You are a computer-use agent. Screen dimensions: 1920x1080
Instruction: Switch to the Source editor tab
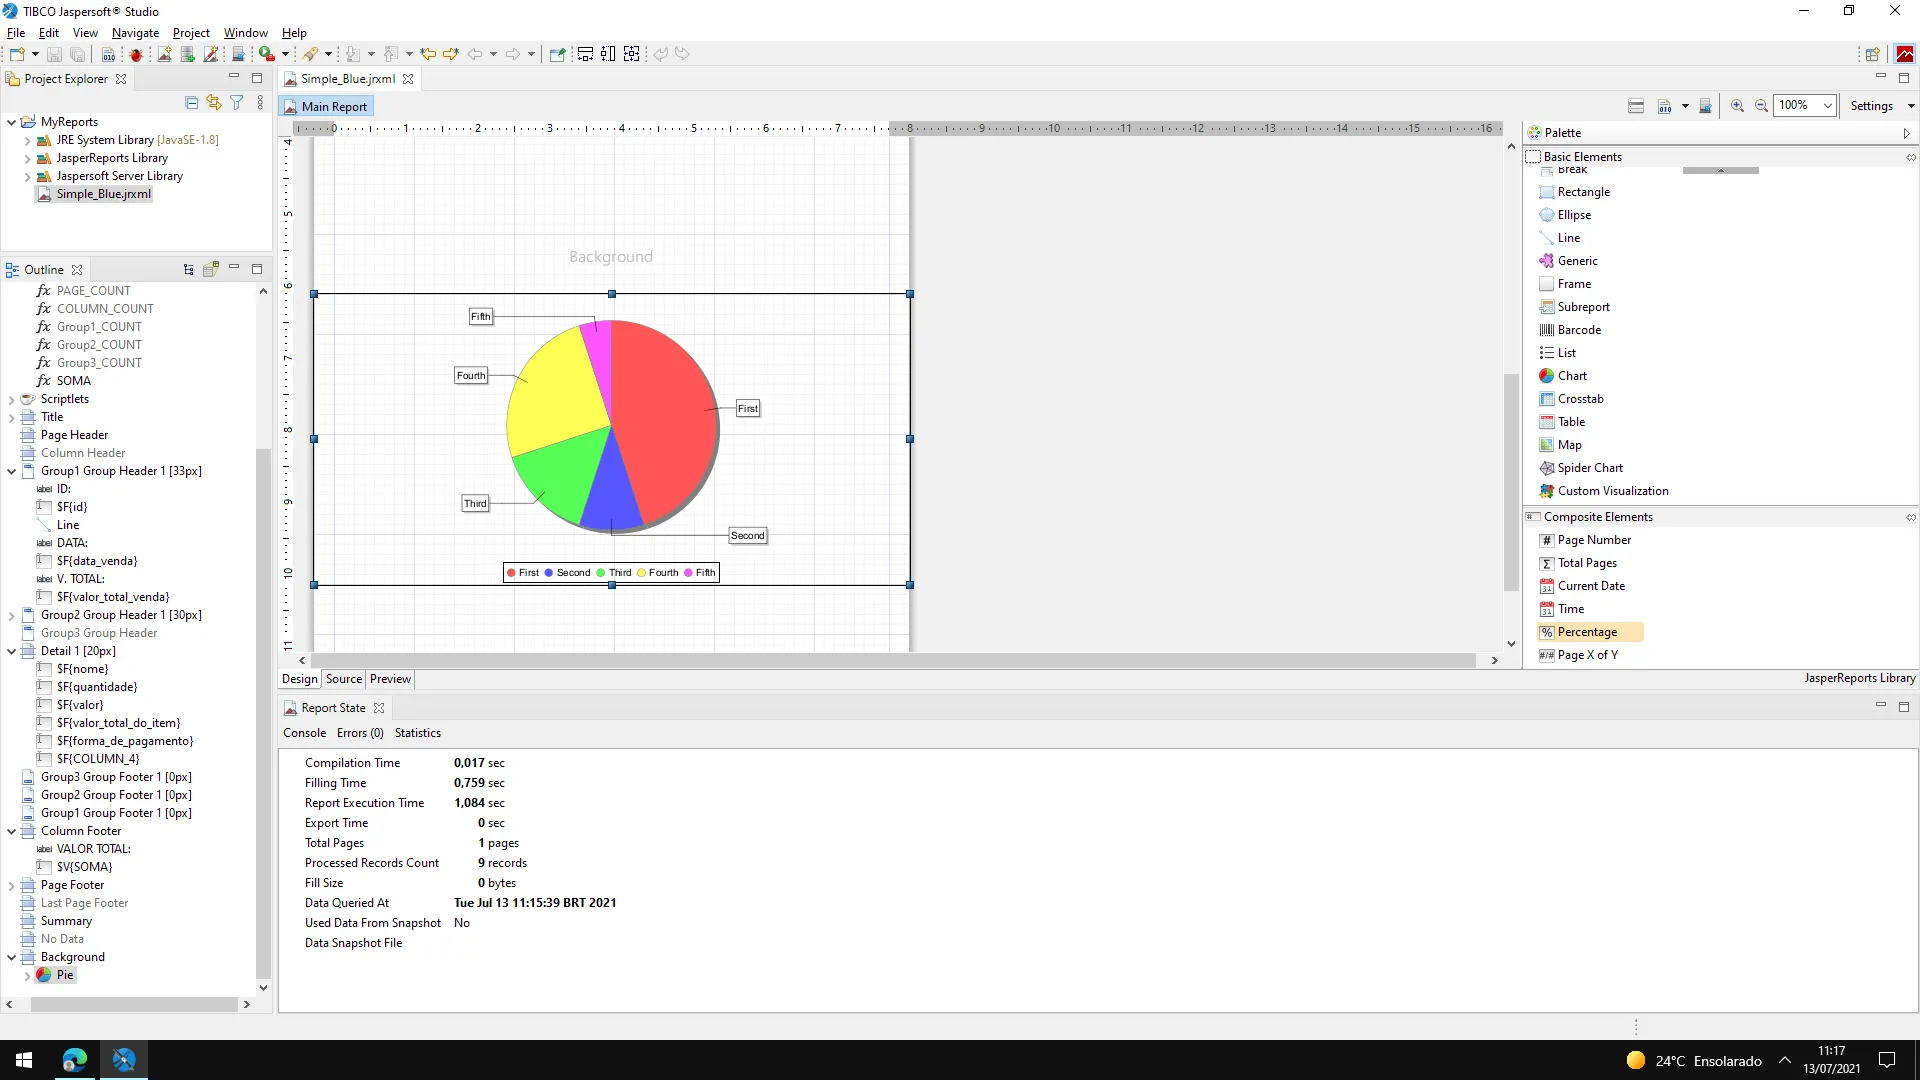coord(343,679)
